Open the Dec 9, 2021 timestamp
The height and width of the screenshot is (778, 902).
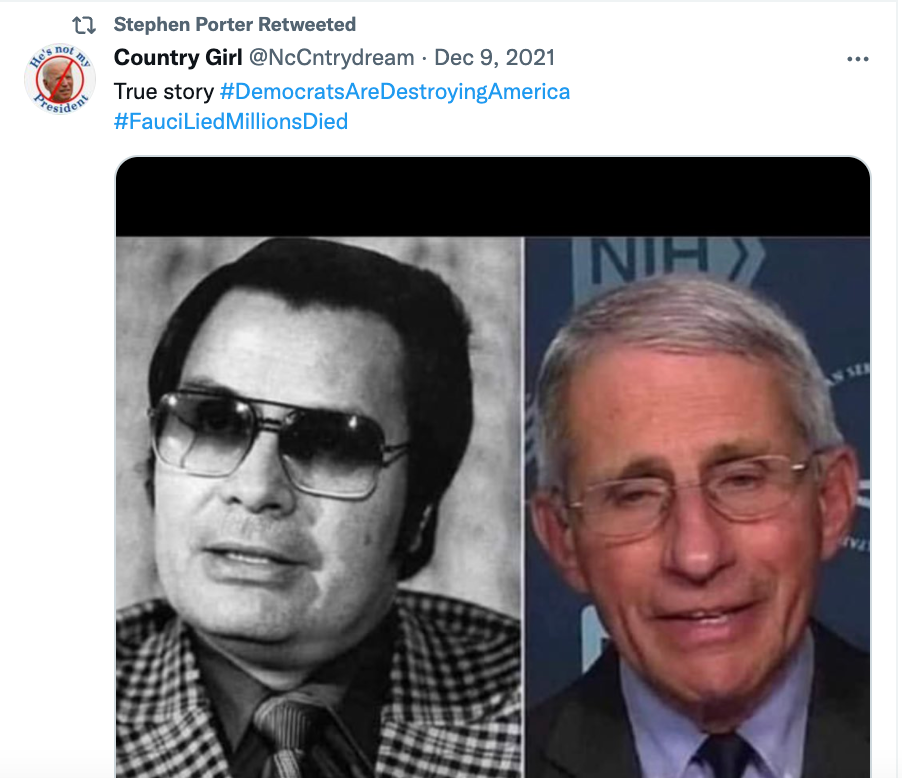(x=494, y=58)
